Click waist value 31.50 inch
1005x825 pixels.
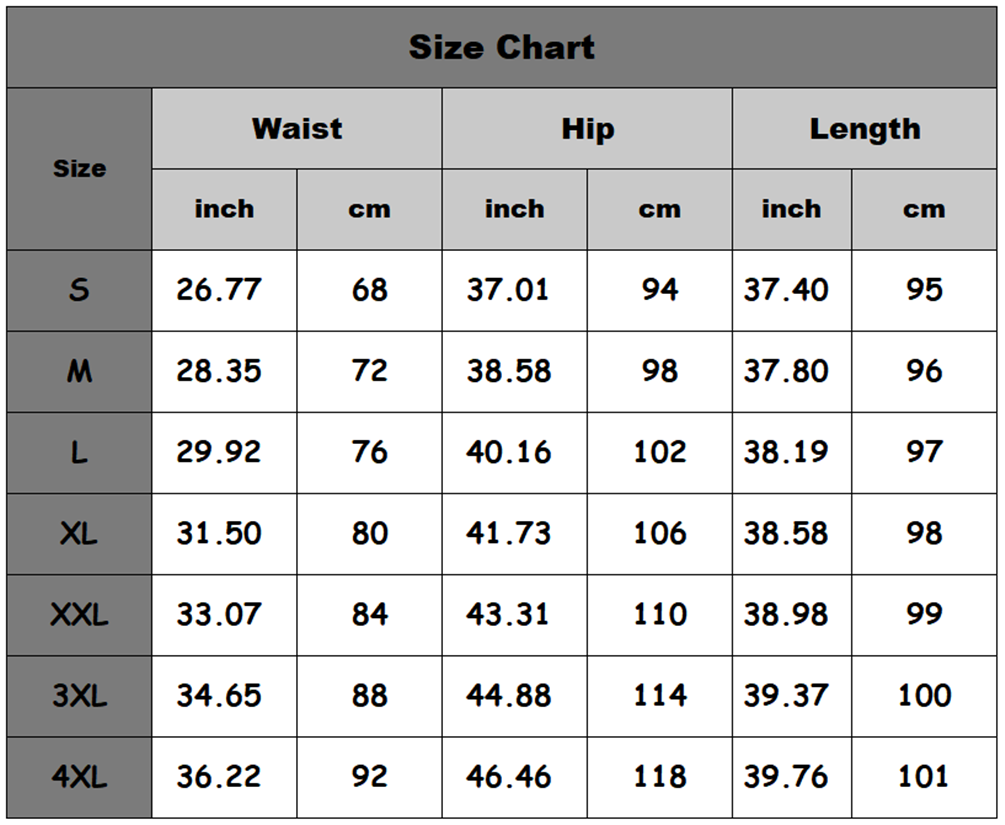point(219,533)
